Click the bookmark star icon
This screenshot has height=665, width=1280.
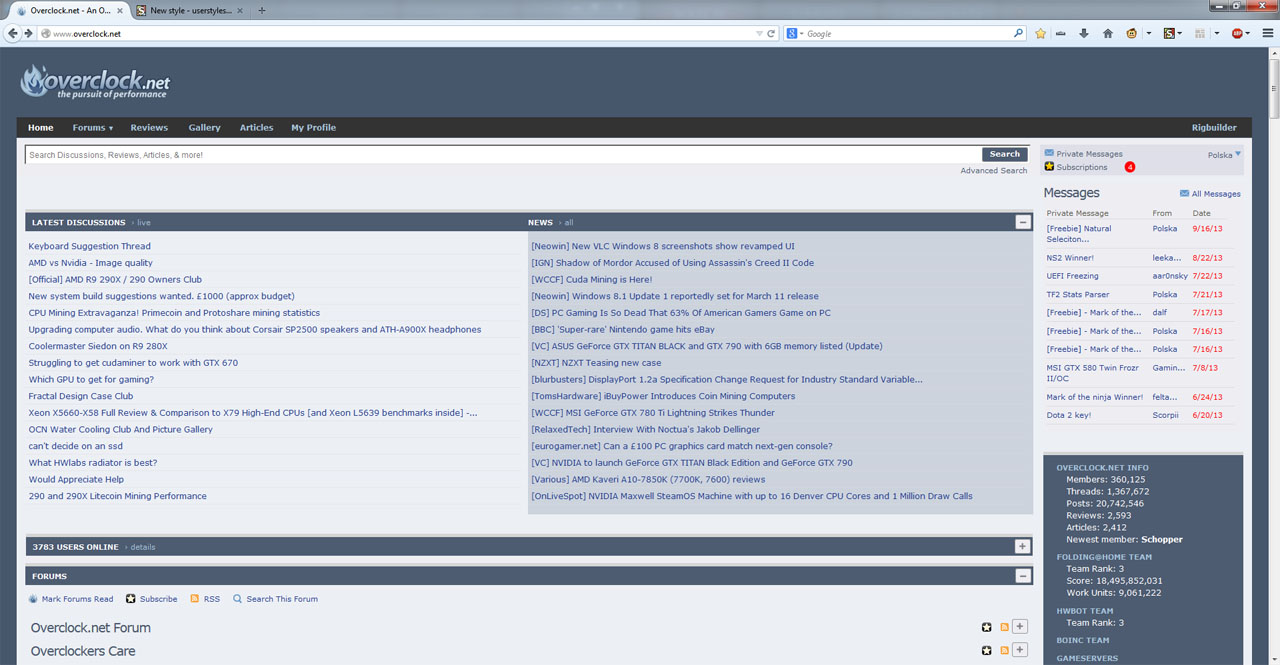point(1040,33)
